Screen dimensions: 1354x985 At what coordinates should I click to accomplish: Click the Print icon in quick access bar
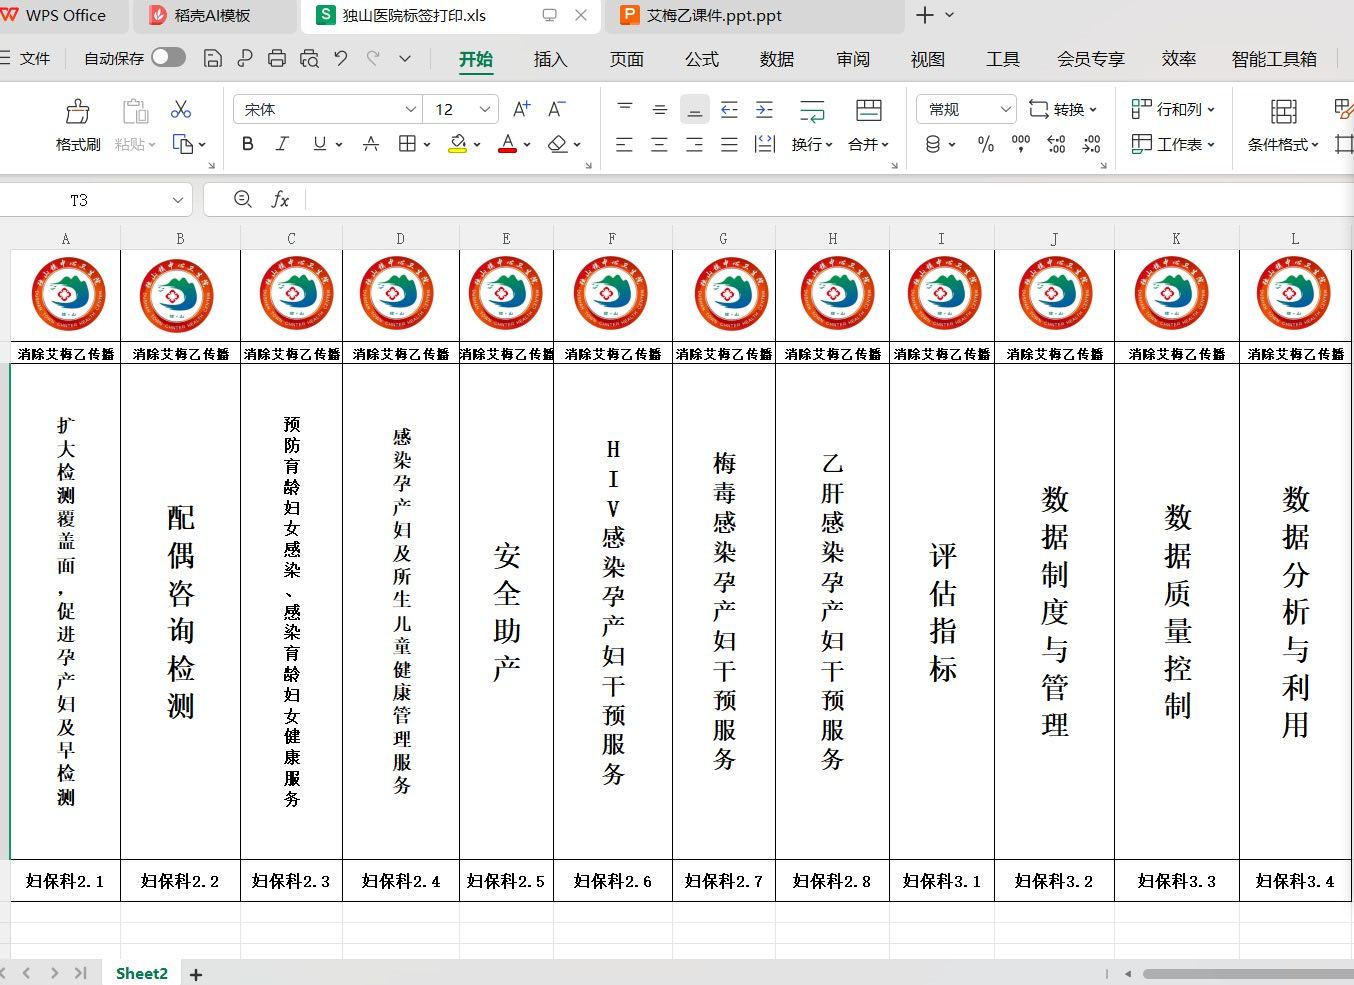click(277, 59)
